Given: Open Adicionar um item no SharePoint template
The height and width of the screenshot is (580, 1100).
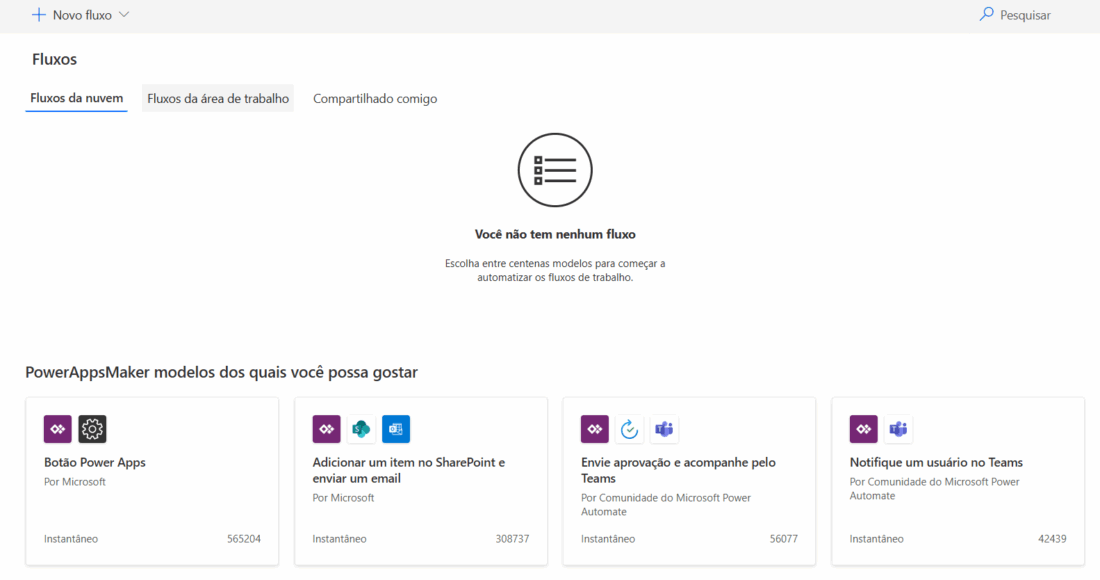Looking at the screenshot, I should (409, 470).
